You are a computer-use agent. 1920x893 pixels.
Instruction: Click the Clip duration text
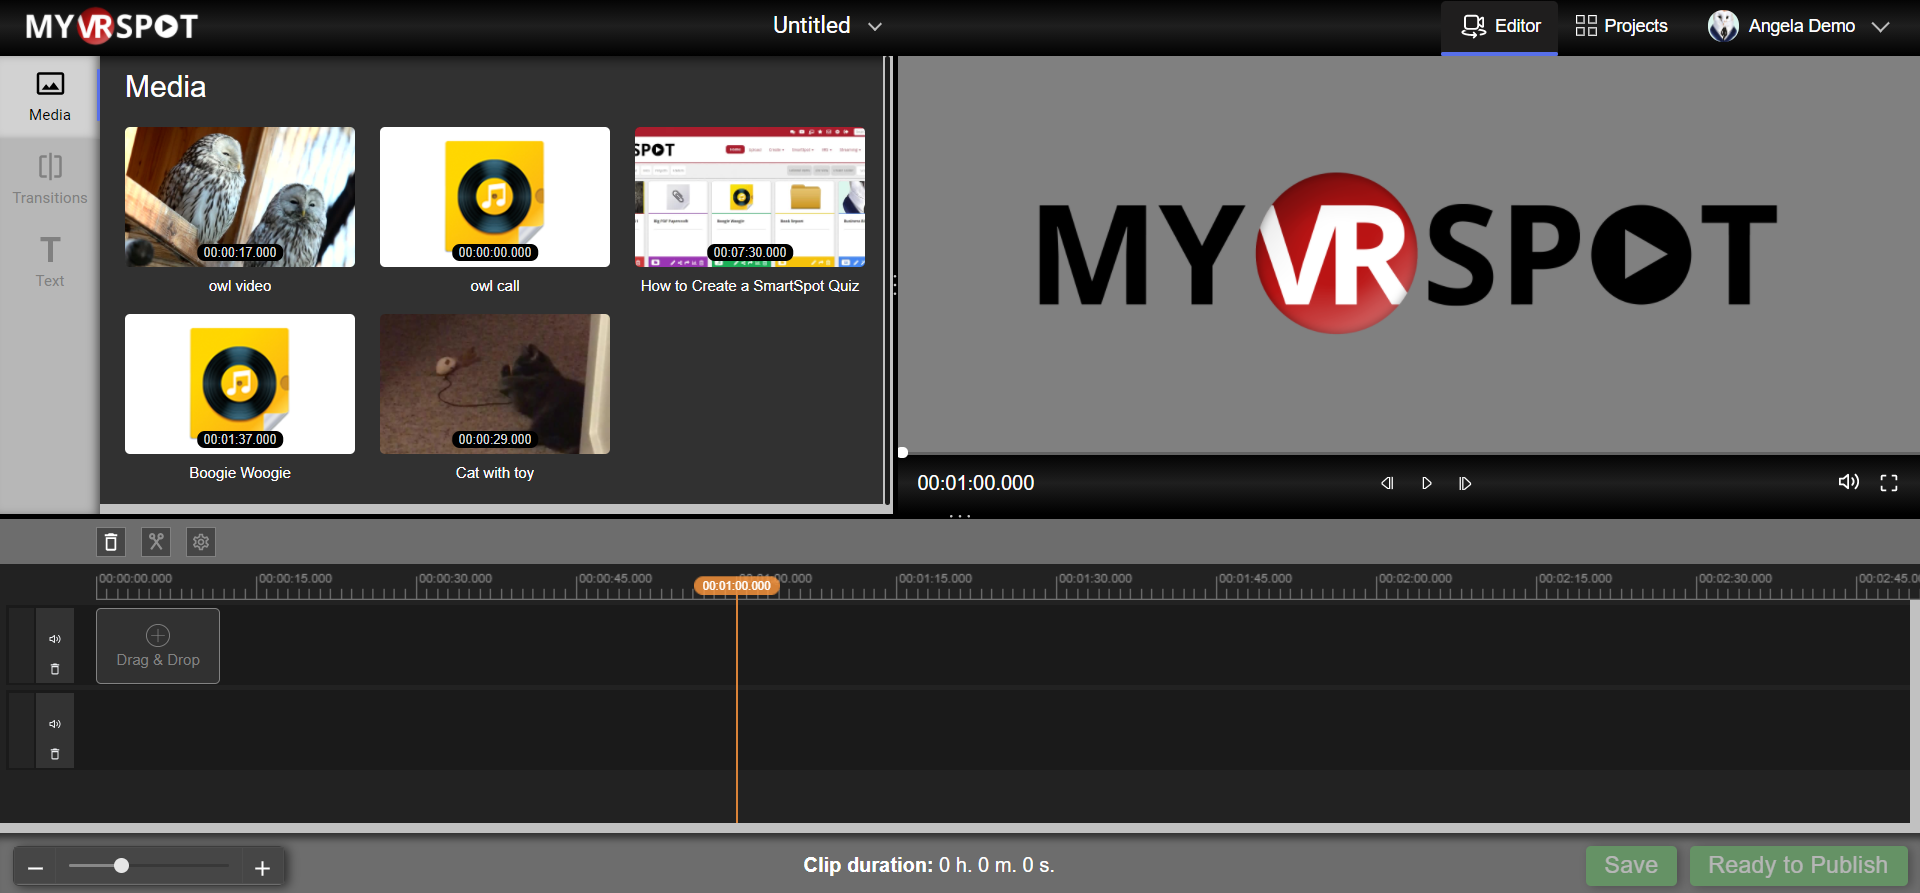click(929, 865)
